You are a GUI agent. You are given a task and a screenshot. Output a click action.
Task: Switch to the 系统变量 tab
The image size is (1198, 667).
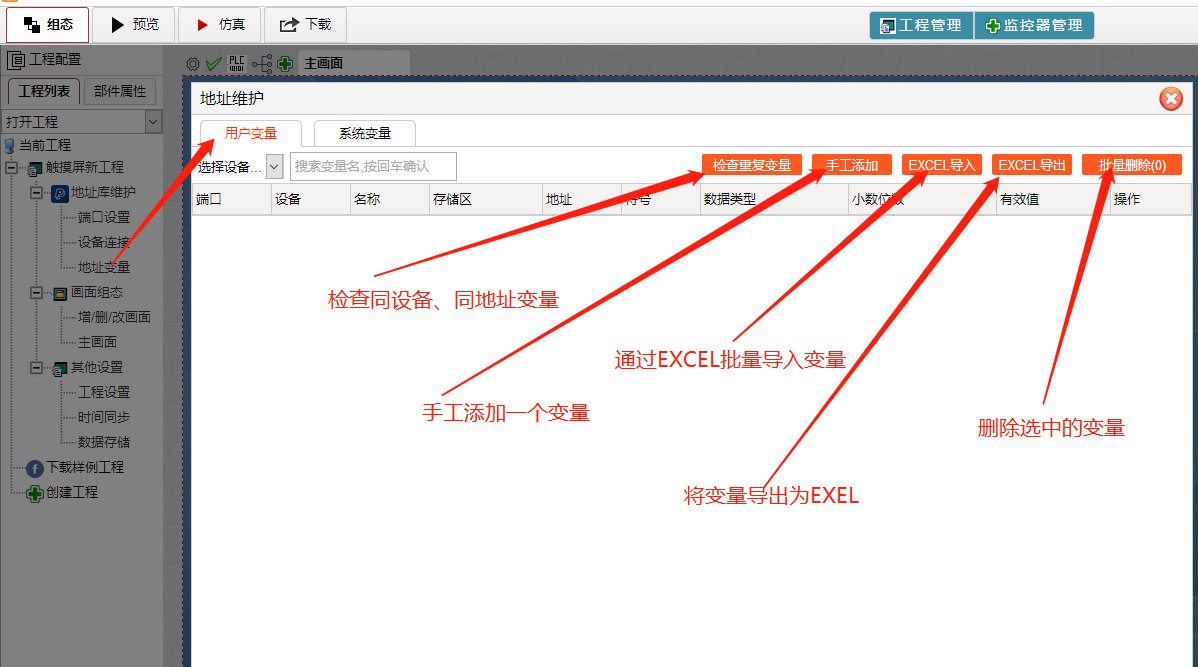(x=364, y=133)
